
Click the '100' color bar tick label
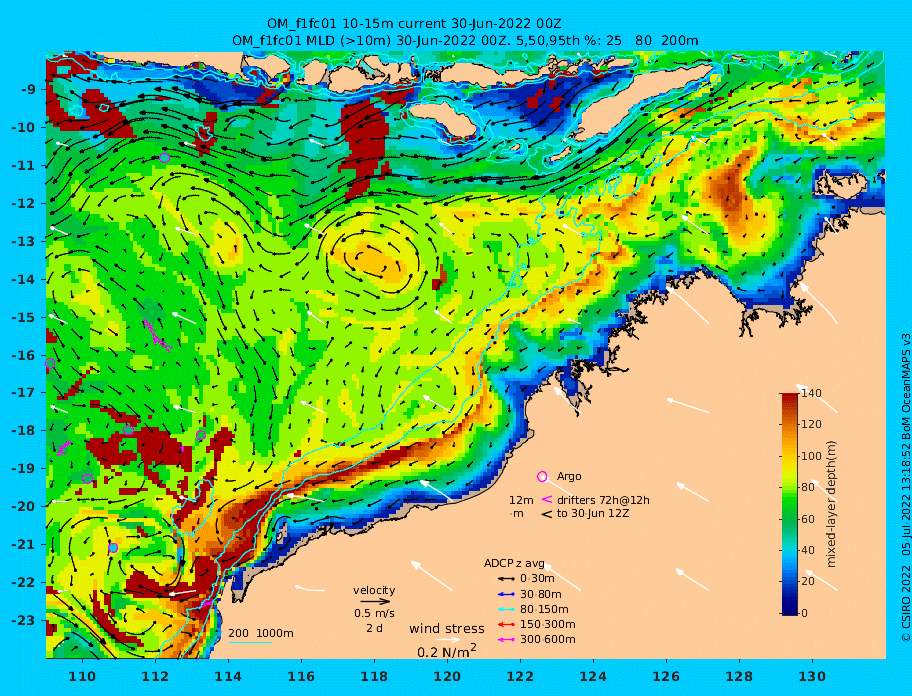811,456
